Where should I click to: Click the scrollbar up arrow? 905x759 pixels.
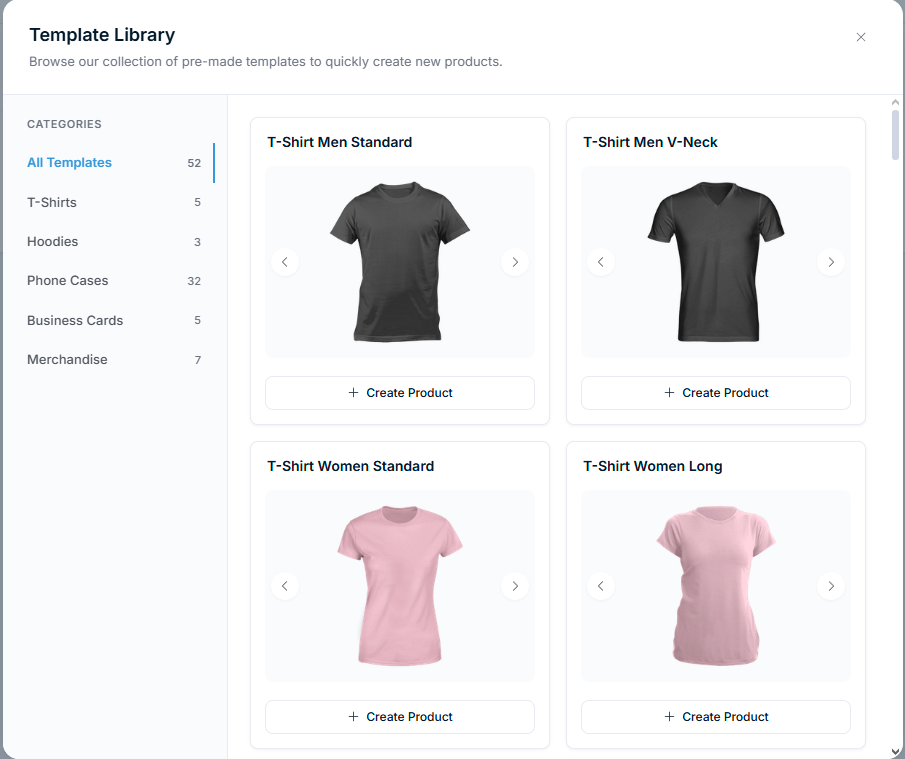pyautogui.click(x=895, y=102)
